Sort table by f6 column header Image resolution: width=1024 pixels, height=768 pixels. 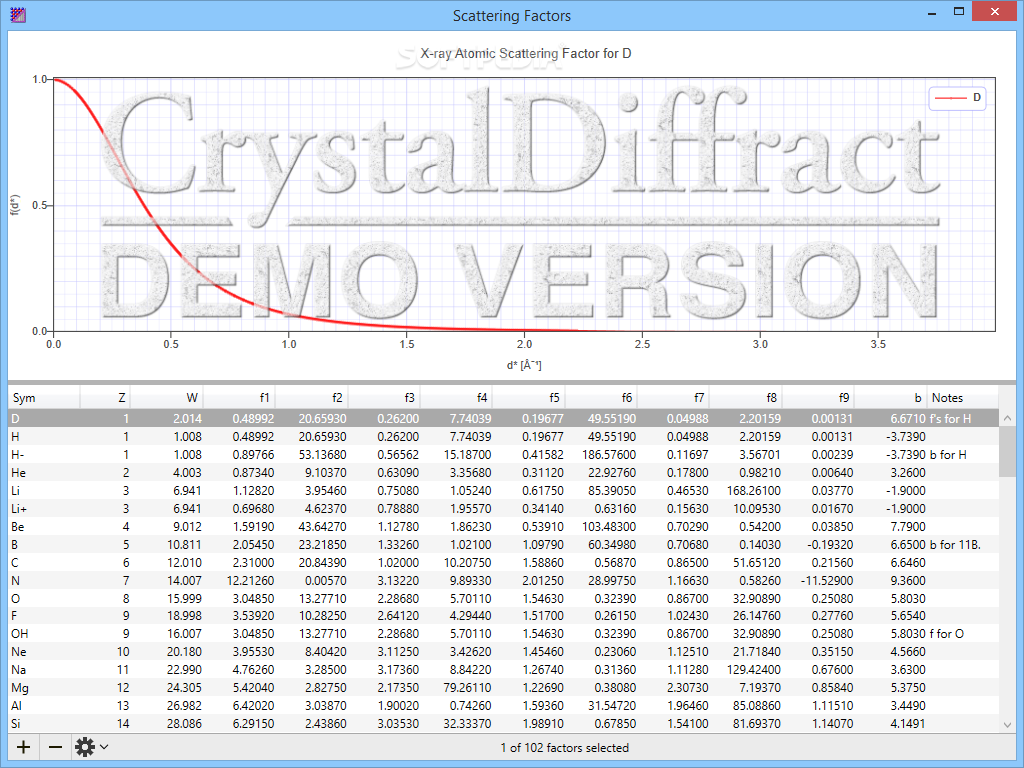point(601,398)
